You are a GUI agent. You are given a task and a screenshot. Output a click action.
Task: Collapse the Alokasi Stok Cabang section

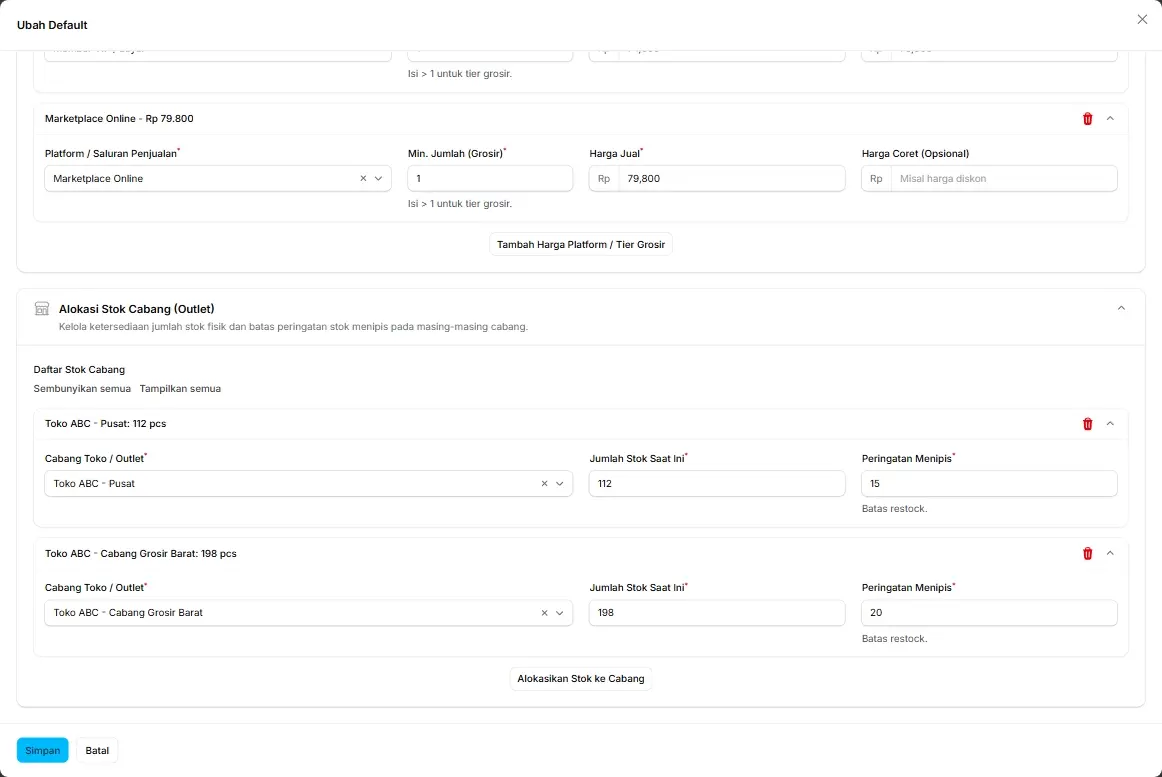1121,308
